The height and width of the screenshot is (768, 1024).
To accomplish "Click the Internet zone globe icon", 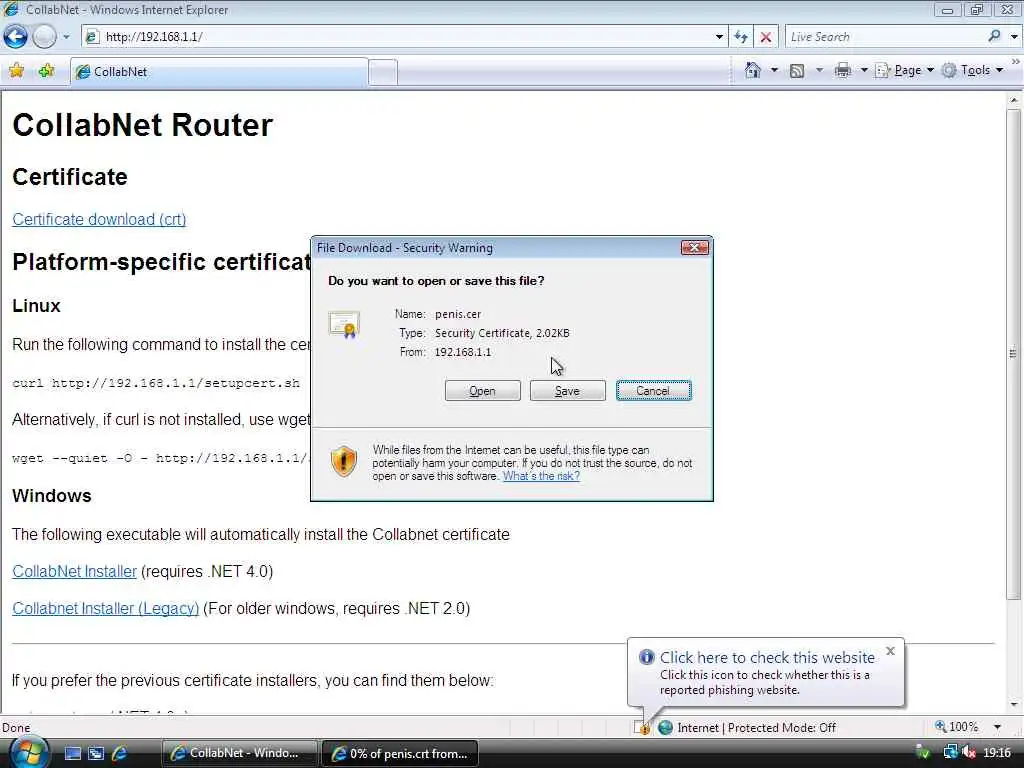I will (x=665, y=728).
